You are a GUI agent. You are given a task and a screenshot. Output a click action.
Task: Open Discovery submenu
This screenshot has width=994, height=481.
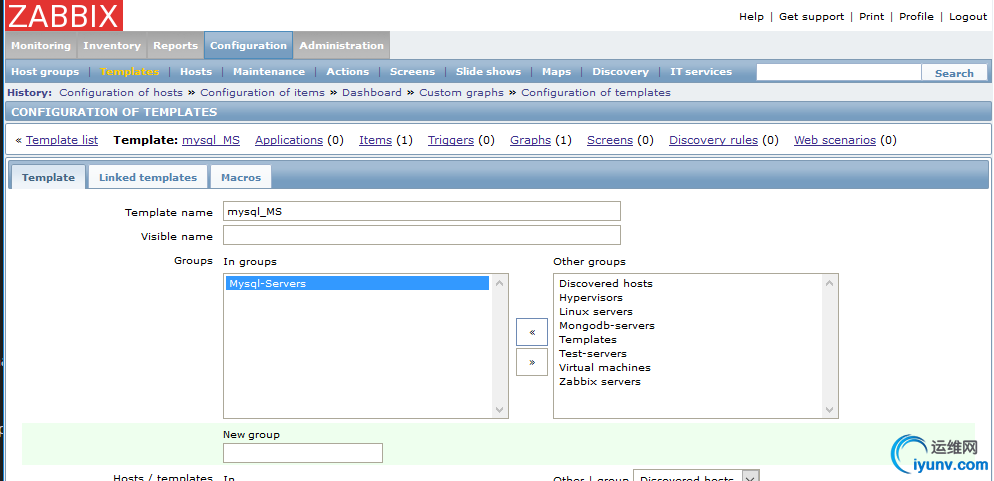(x=621, y=72)
